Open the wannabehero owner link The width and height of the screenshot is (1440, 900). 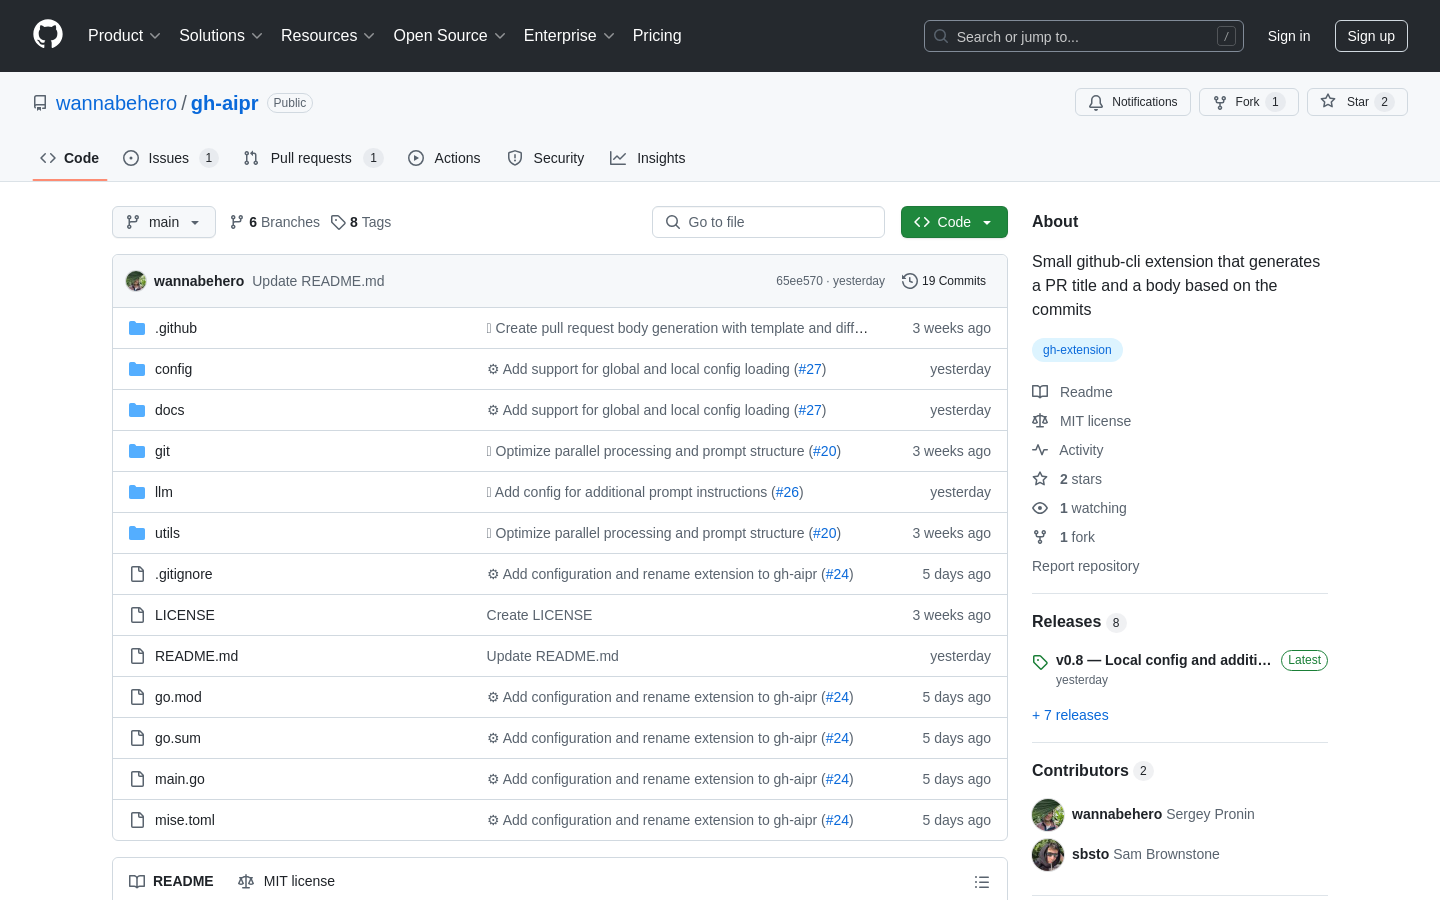tap(116, 103)
